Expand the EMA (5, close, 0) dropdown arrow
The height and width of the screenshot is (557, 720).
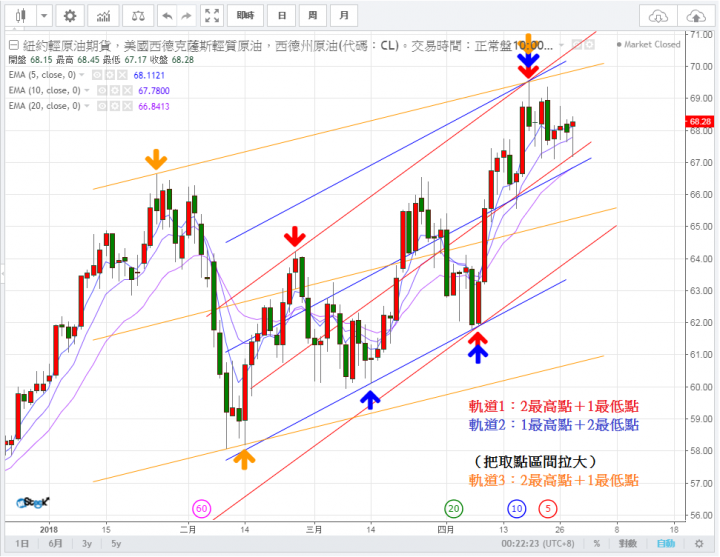pyautogui.click(x=82, y=75)
